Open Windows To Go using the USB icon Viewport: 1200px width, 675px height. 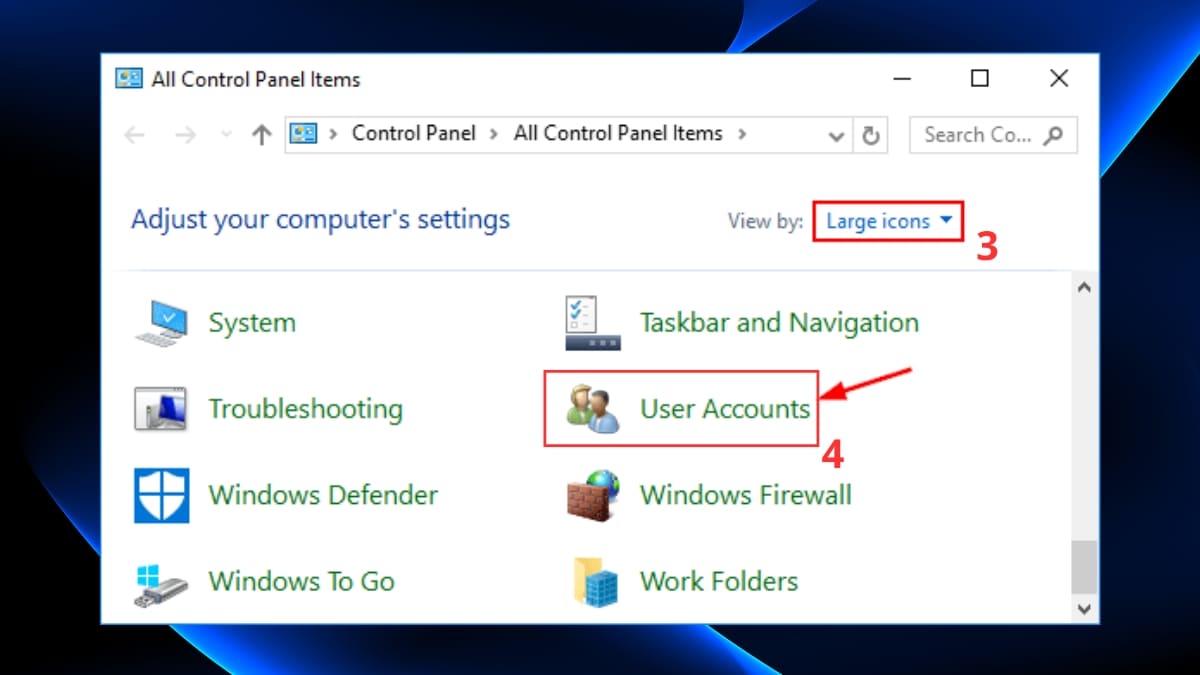click(160, 581)
